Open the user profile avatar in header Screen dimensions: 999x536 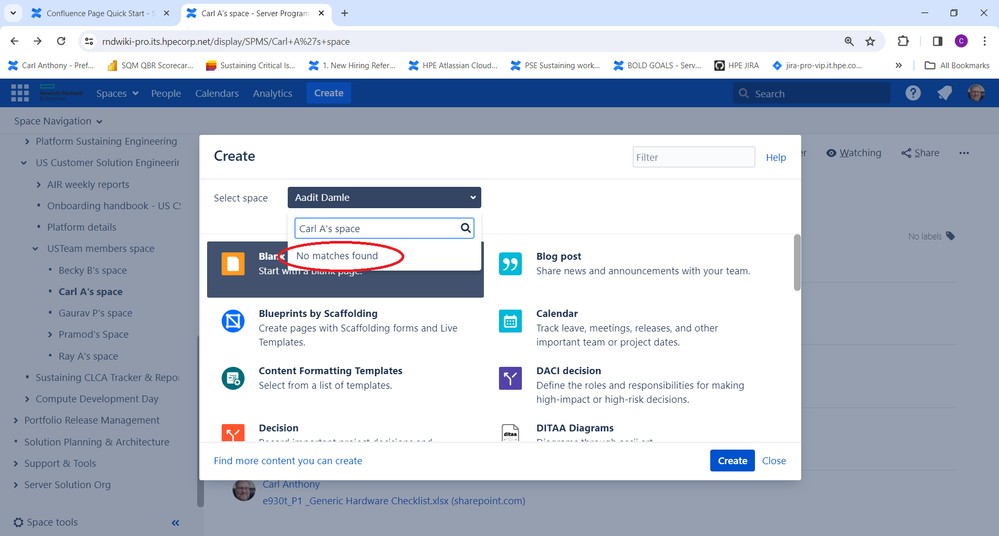click(976, 93)
